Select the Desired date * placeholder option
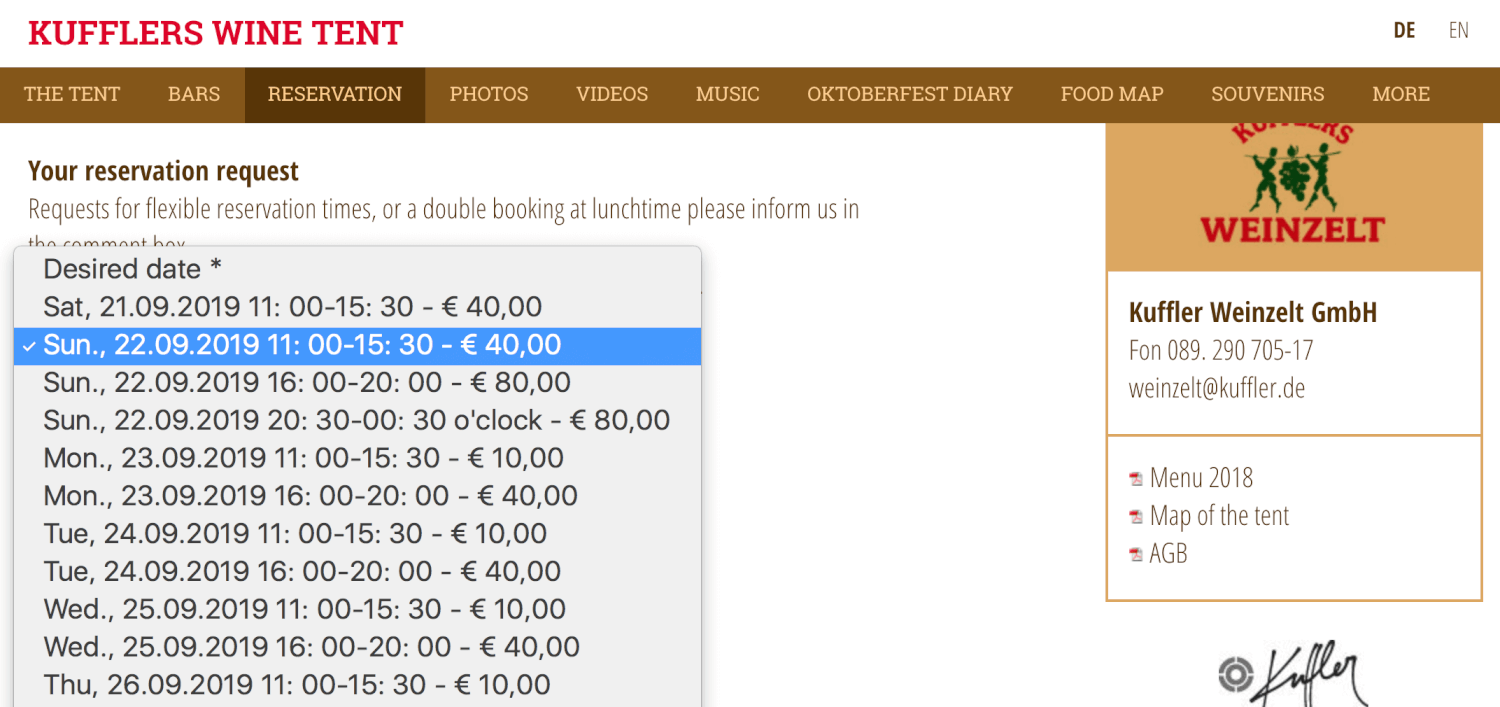The image size is (1500, 707). [x=357, y=269]
